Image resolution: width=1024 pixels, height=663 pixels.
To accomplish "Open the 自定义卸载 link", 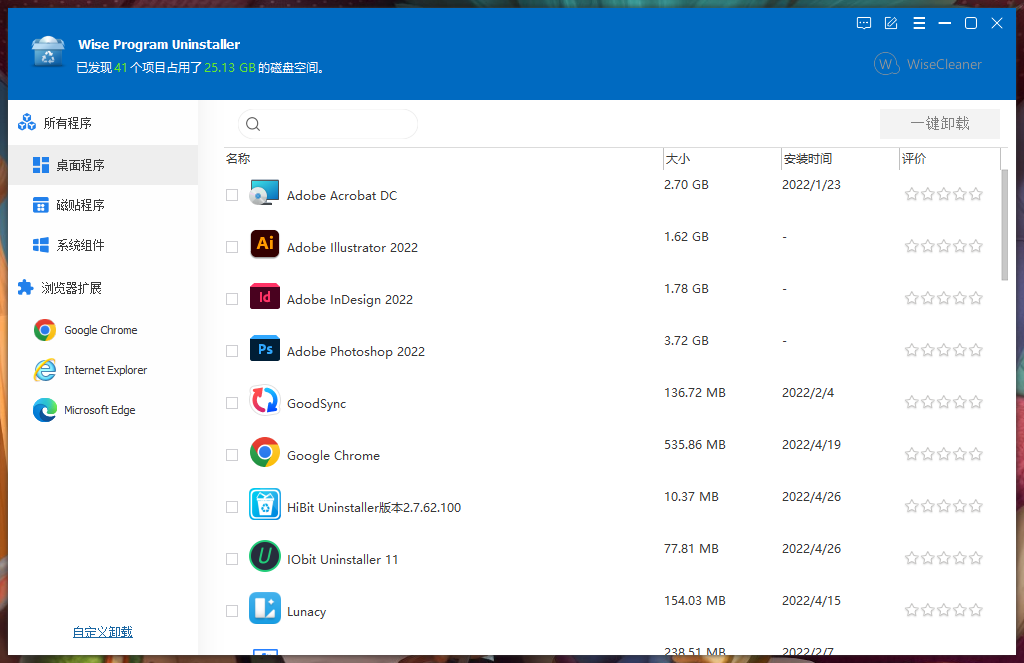I will (103, 632).
